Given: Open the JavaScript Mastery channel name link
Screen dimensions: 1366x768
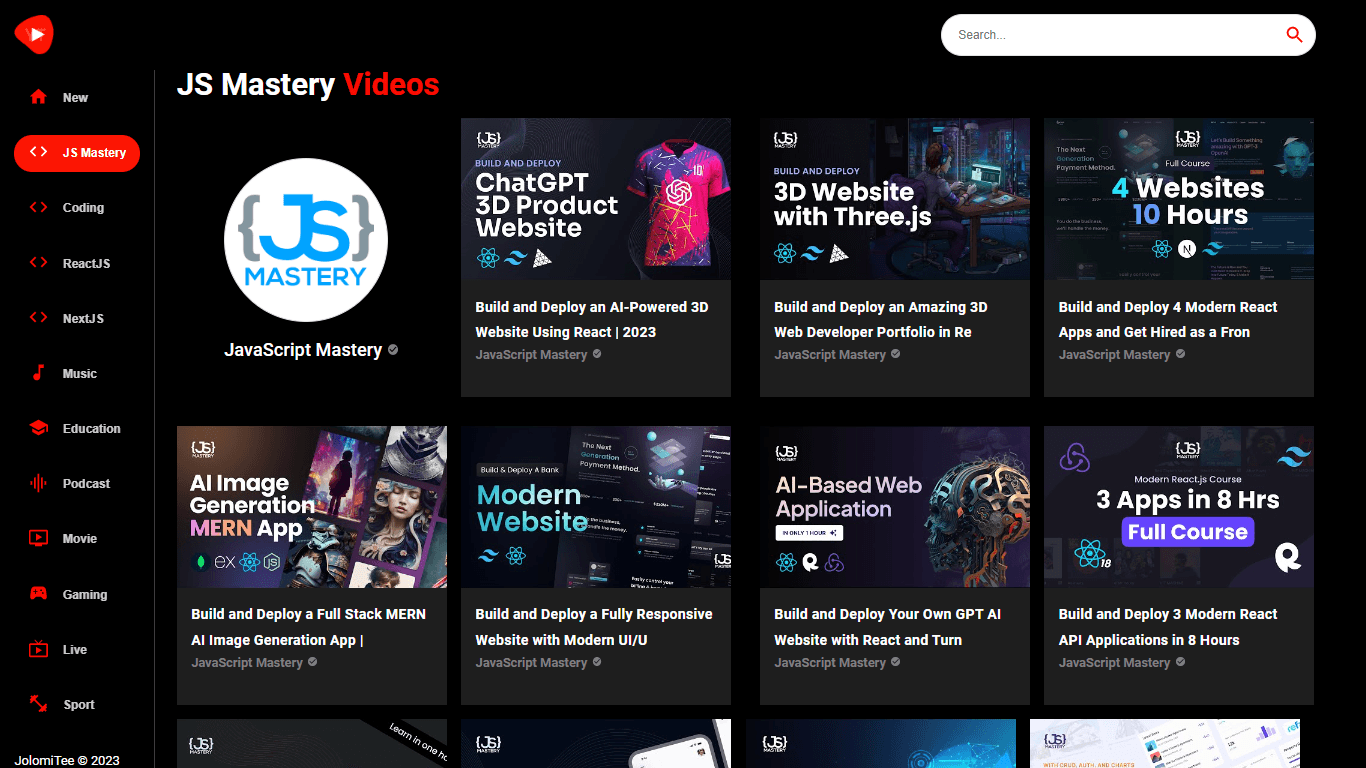Looking at the screenshot, I should pos(303,350).
